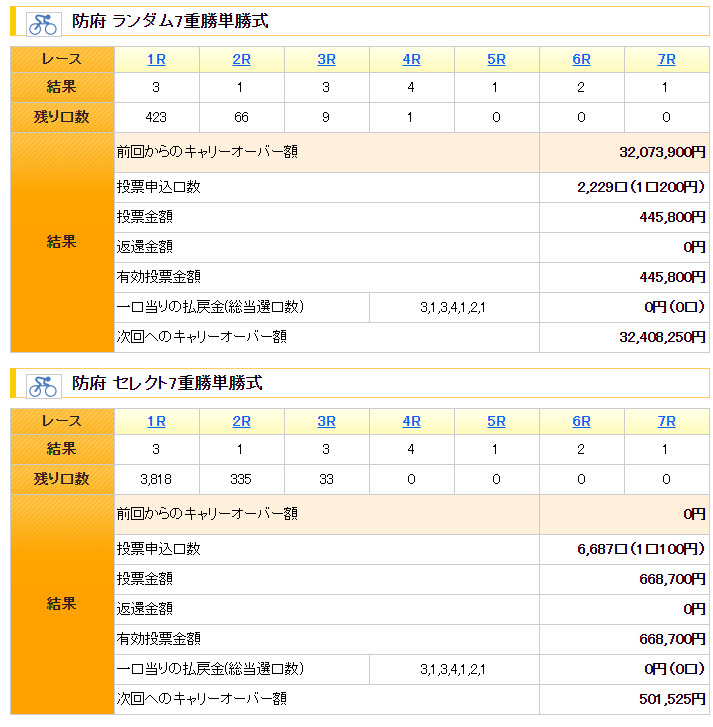713x727 pixels.
Task: Click the bicycle icon beside 防府 セレクト7重勝単勝式
Action: click(44, 385)
